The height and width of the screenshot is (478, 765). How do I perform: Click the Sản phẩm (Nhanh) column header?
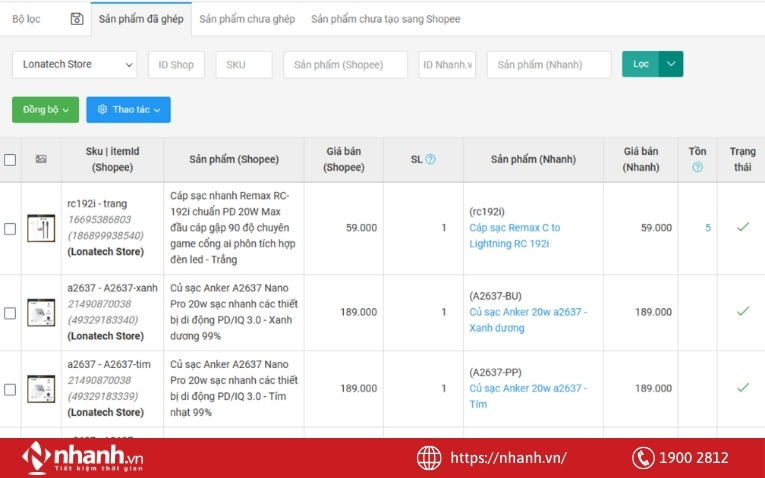coord(533,159)
